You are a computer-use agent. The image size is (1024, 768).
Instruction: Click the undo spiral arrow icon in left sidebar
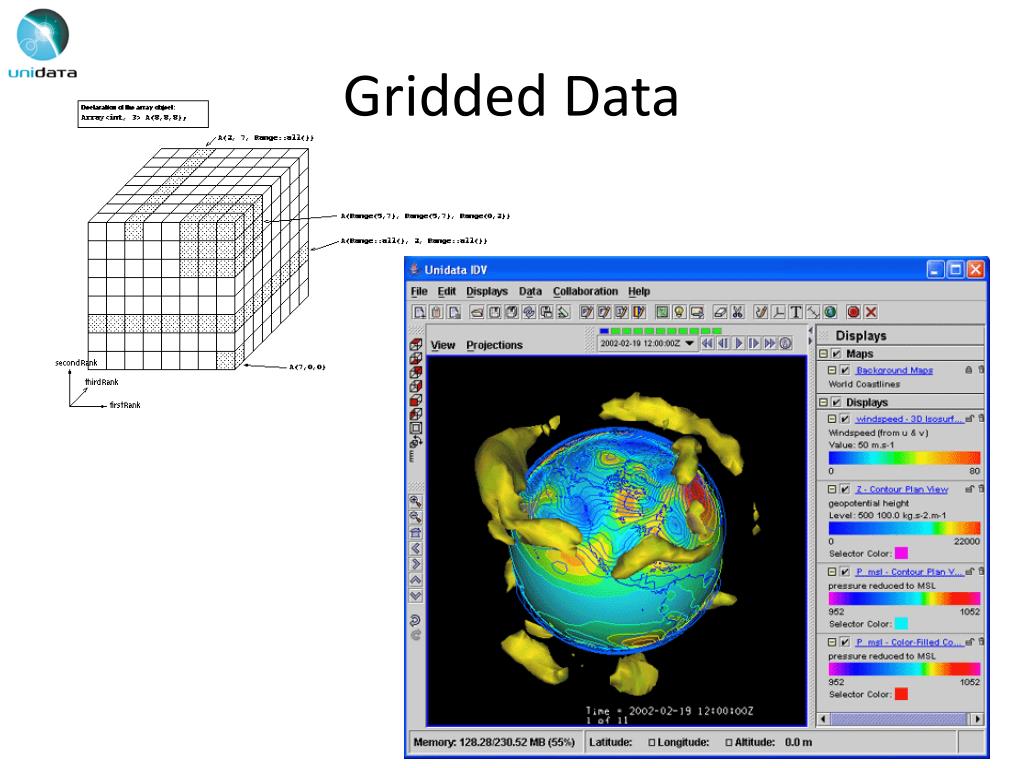pos(415,618)
